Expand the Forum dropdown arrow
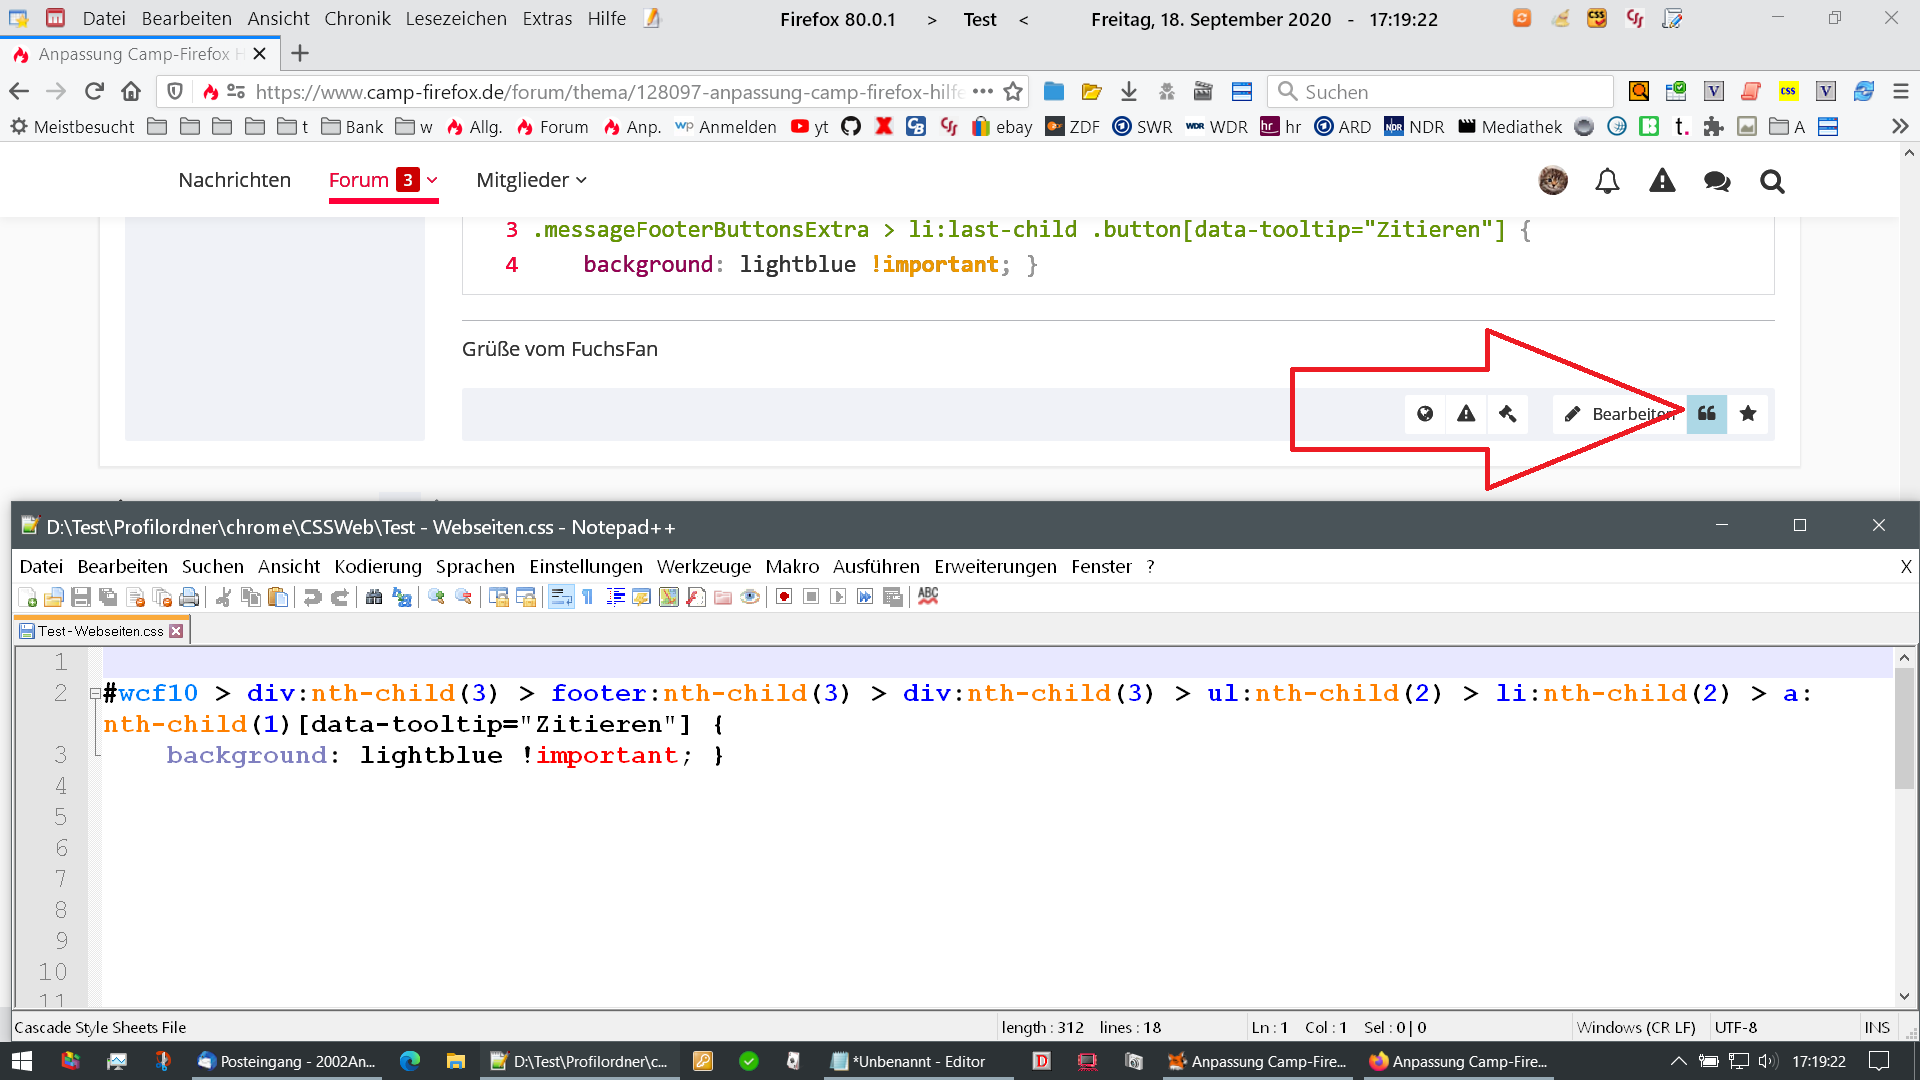 432,181
